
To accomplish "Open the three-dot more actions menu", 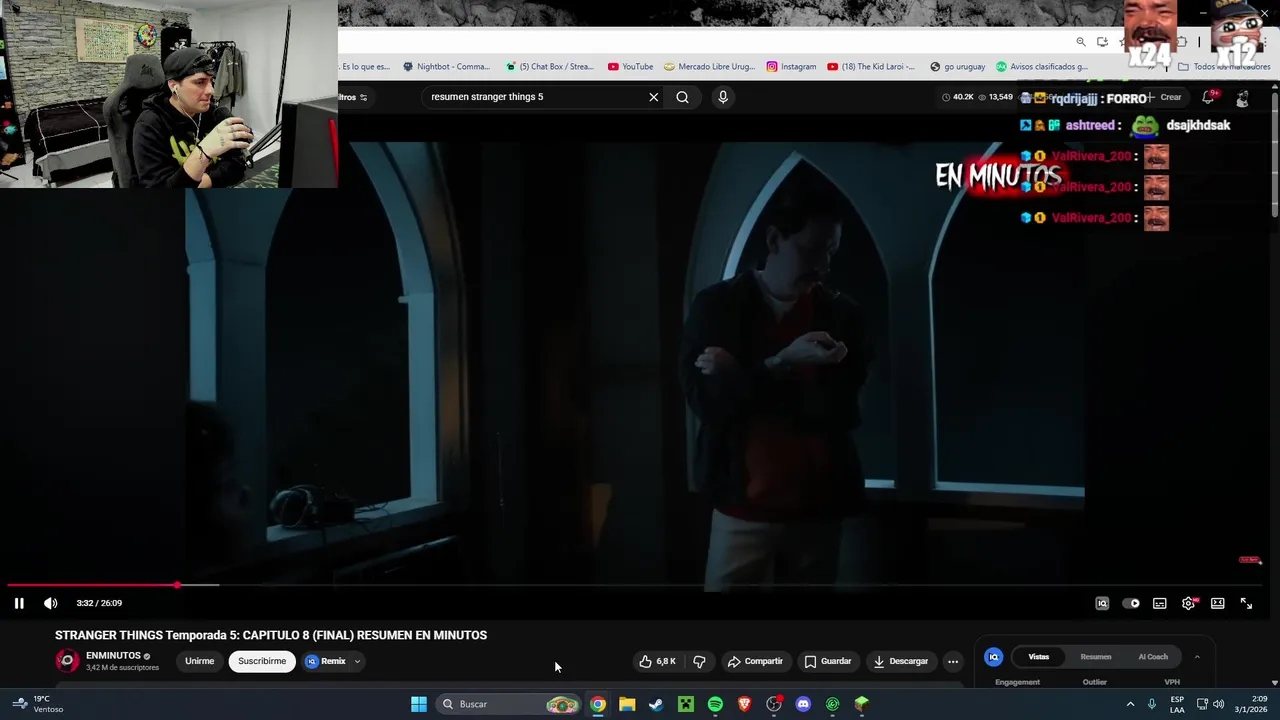I will 953,661.
